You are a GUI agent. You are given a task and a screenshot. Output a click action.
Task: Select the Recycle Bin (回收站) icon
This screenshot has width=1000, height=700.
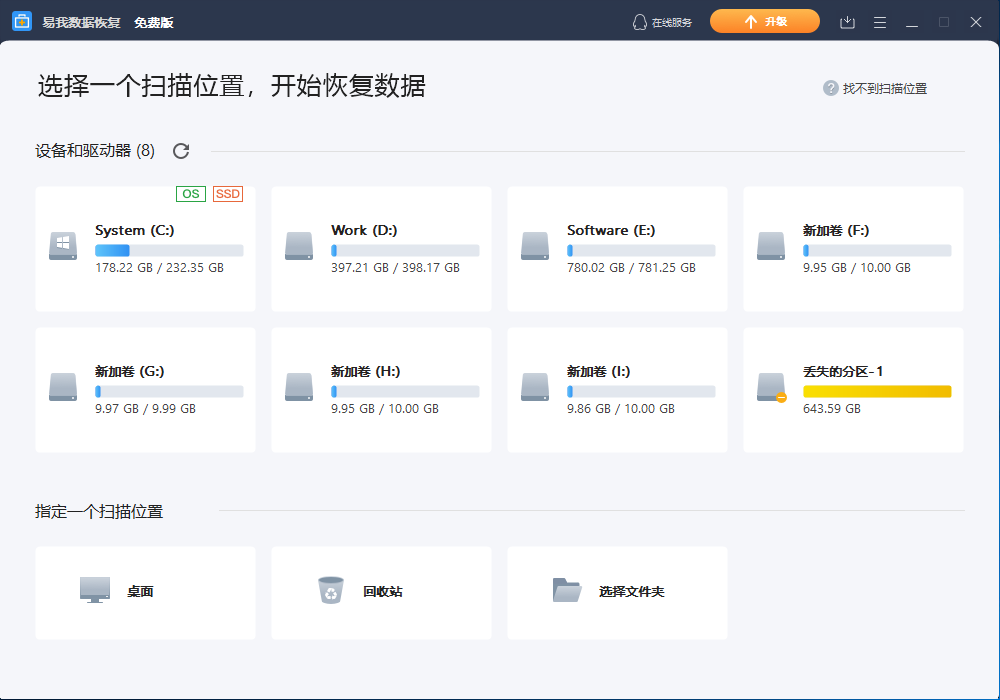(x=331, y=590)
